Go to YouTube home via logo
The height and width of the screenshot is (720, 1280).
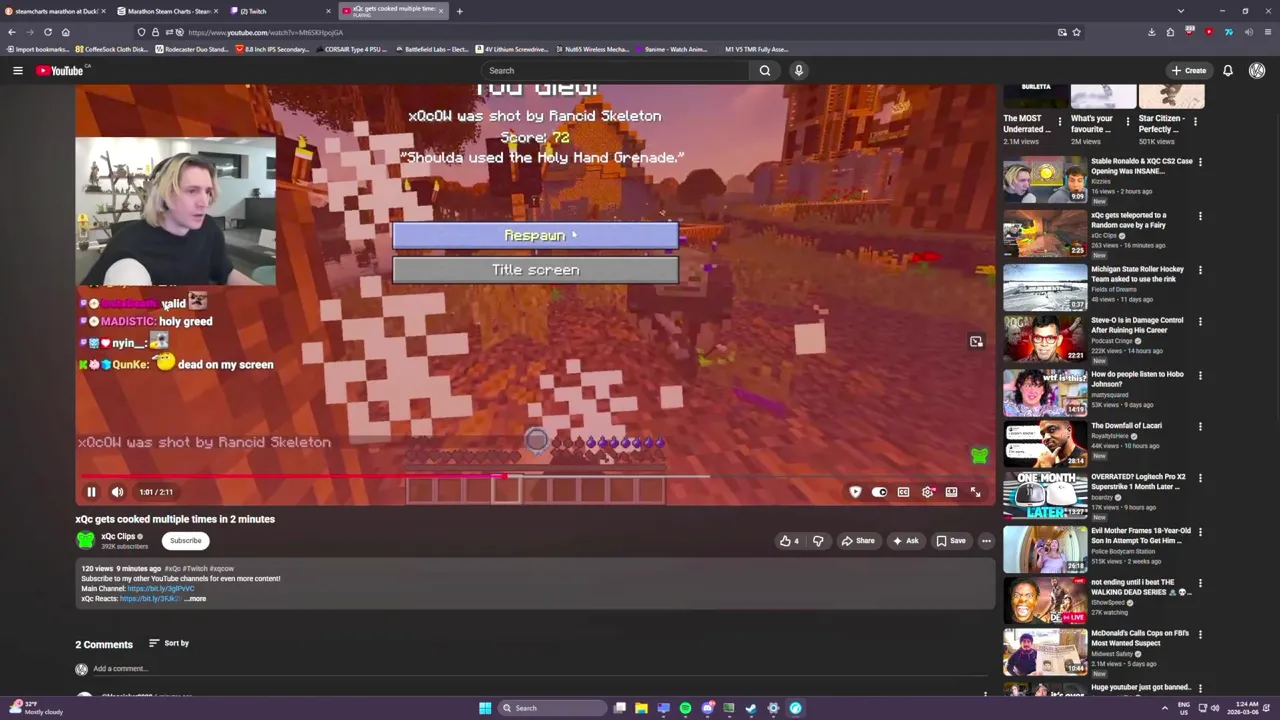click(x=62, y=70)
